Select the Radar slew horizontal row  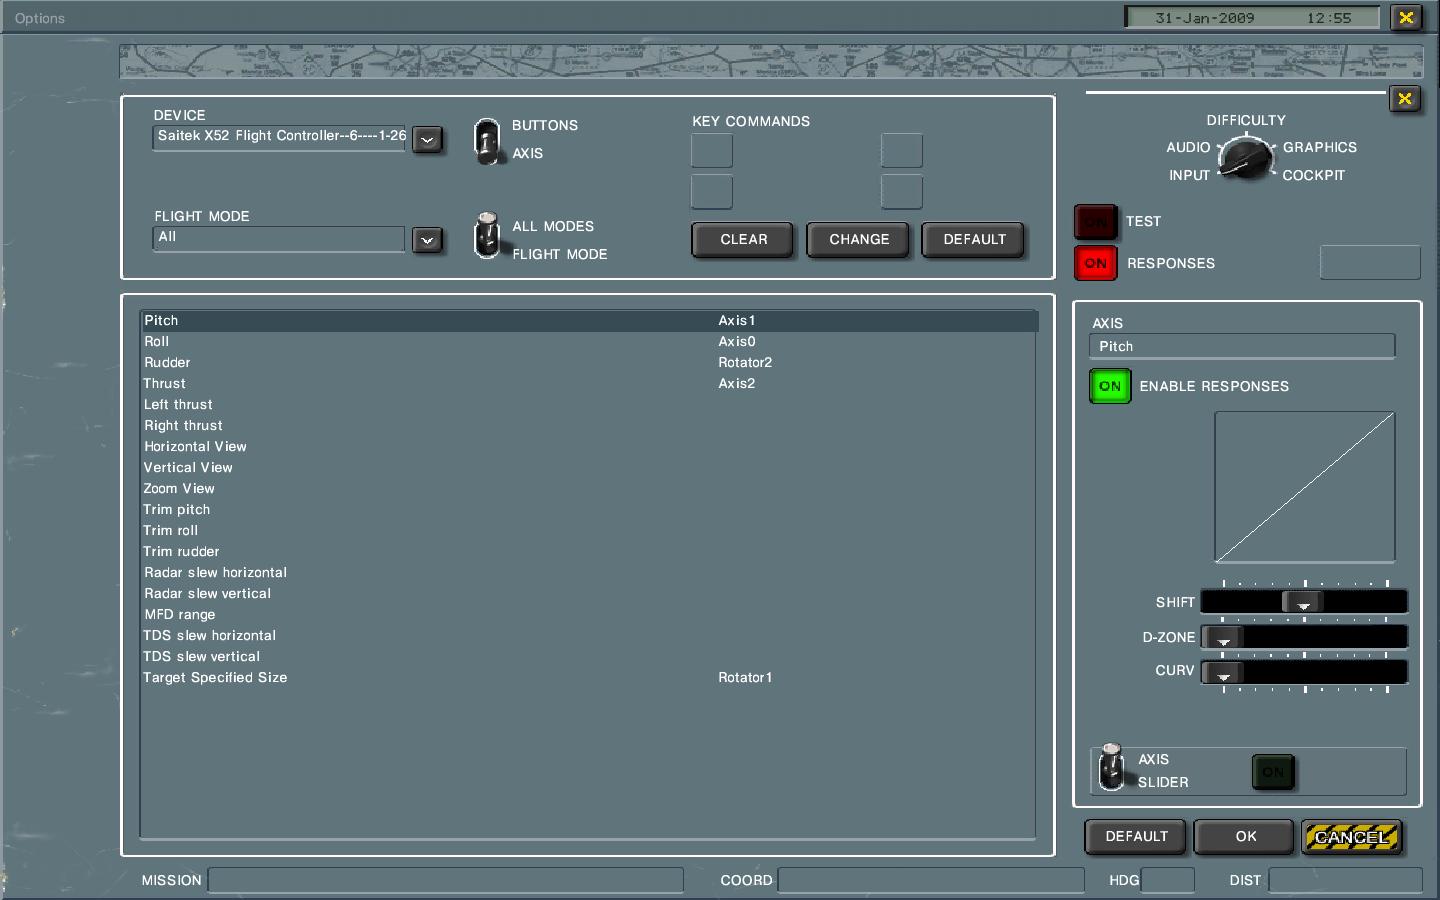pos(589,573)
